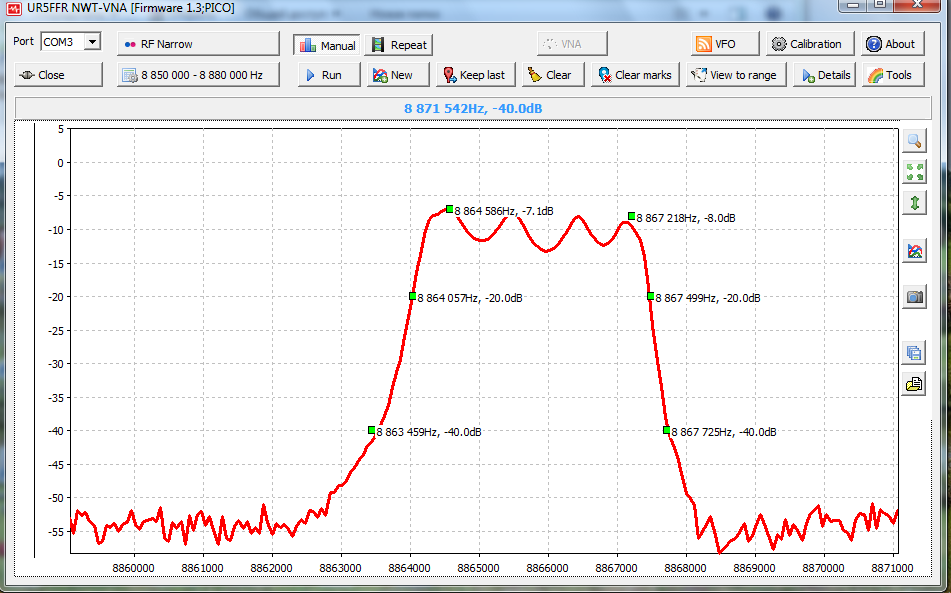
Task: Toggle the RF Narrow mode button
Action: (198, 44)
